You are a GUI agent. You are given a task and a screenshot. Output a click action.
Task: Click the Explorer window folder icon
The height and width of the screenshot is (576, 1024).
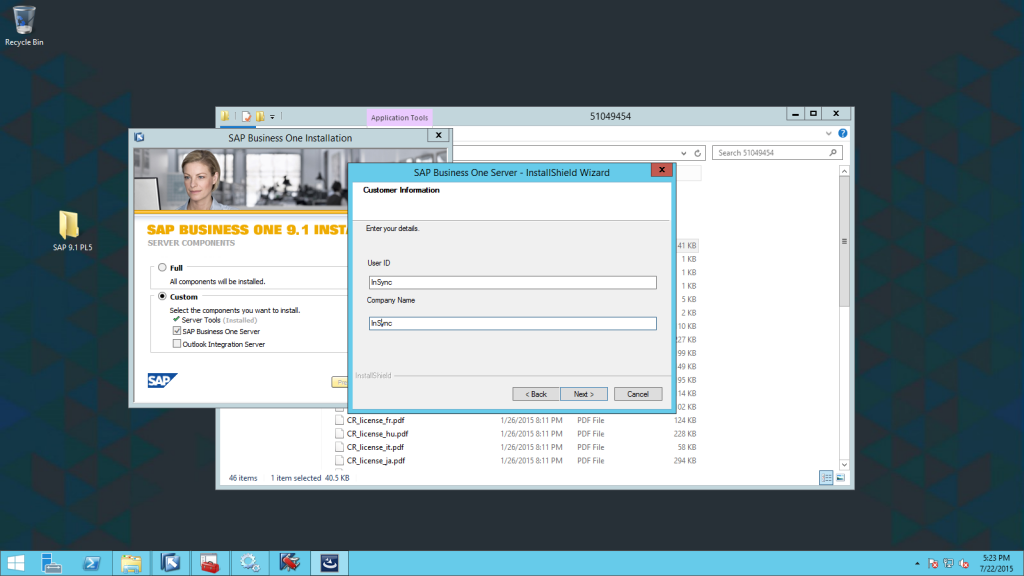[225, 116]
